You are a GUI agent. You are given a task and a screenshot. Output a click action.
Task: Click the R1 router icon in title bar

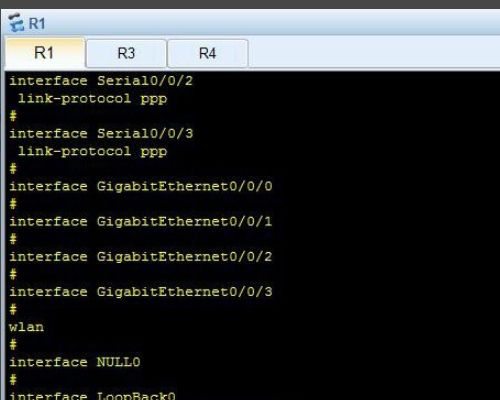click(x=16, y=22)
